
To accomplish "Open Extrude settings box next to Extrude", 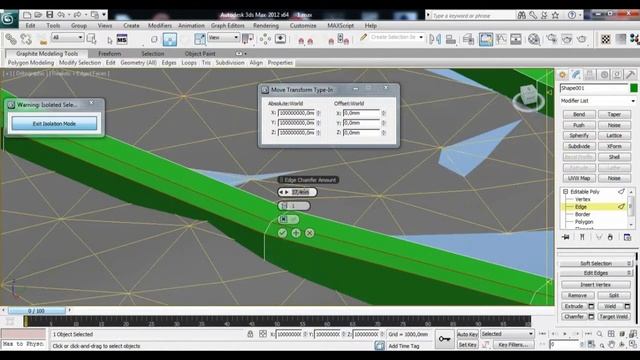I will pyautogui.click(x=591, y=306).
